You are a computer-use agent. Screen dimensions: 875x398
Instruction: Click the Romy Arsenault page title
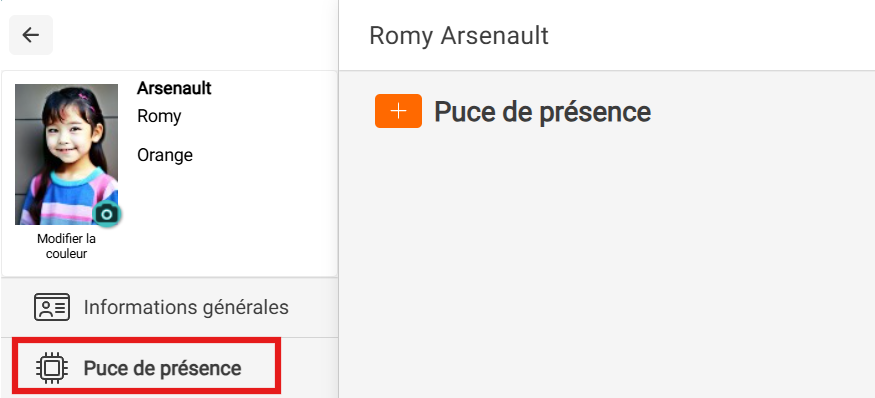pyautogui.click(x=459, y=36)
